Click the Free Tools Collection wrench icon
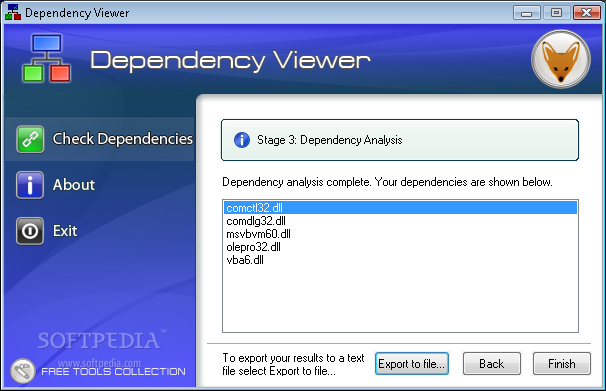606x391 pixels. (23, 371)
